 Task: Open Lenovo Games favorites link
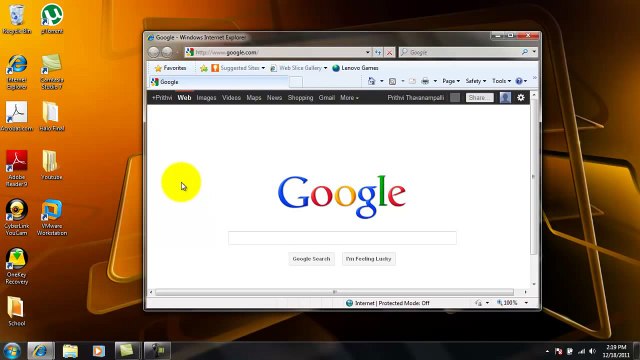(x=355, y=68)
